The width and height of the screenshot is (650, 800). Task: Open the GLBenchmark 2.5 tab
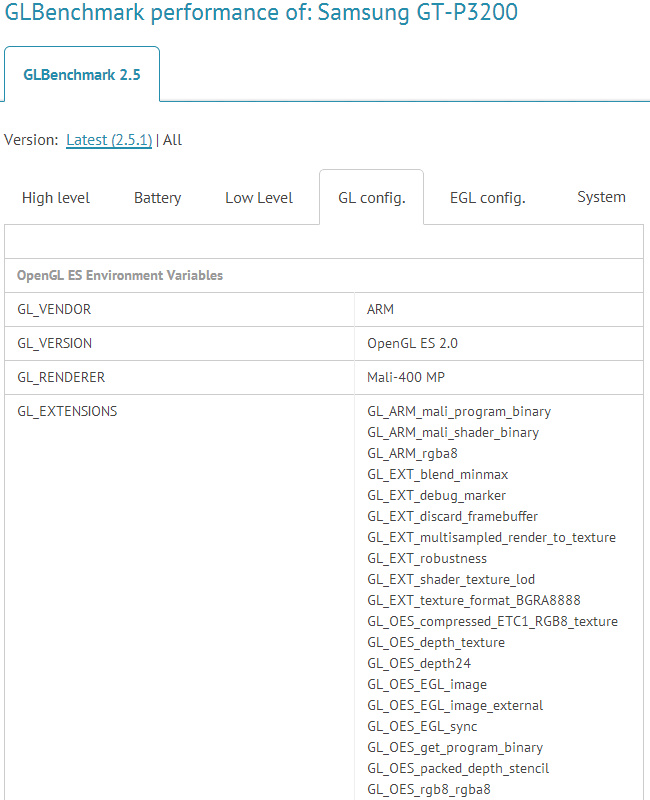pyautogui.click(x=82, y=74)
